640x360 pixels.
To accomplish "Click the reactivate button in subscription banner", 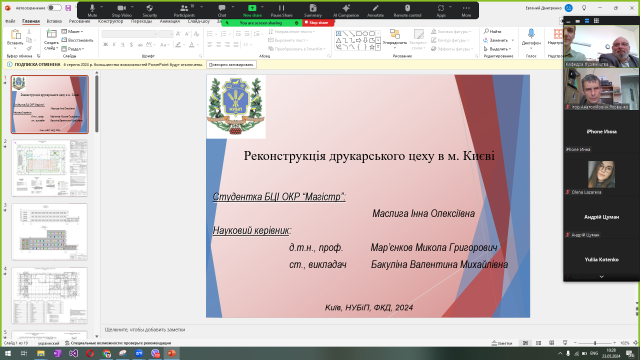I will point(231,64).
